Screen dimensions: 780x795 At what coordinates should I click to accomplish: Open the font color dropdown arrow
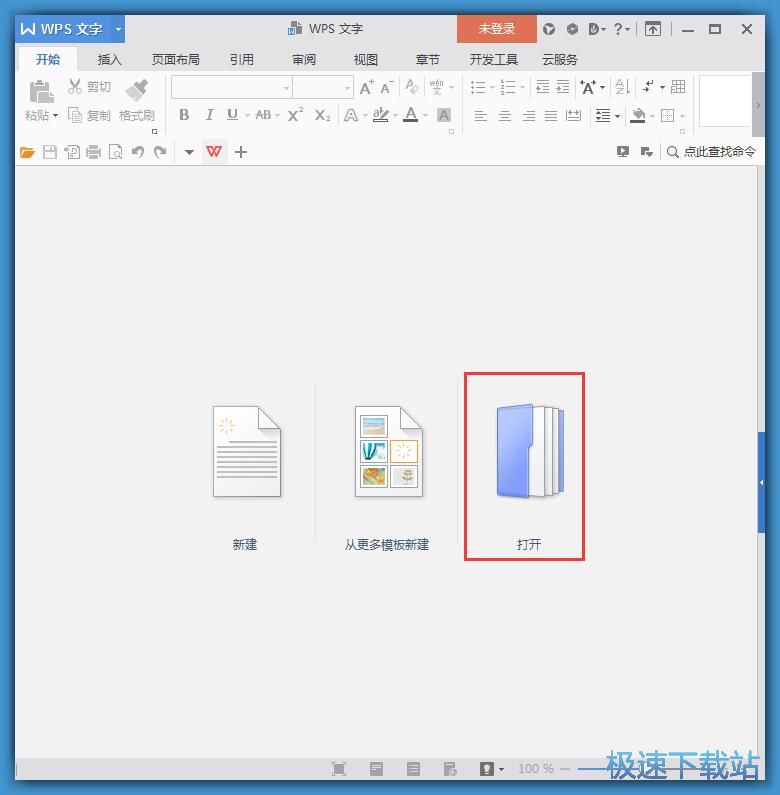(x=426, y=116)
